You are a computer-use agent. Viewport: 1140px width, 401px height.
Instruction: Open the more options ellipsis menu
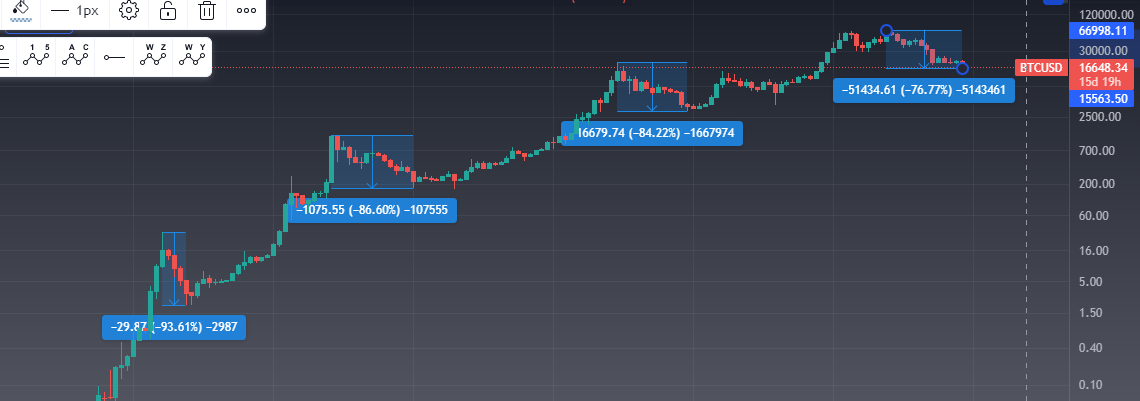tap(246, 12)
